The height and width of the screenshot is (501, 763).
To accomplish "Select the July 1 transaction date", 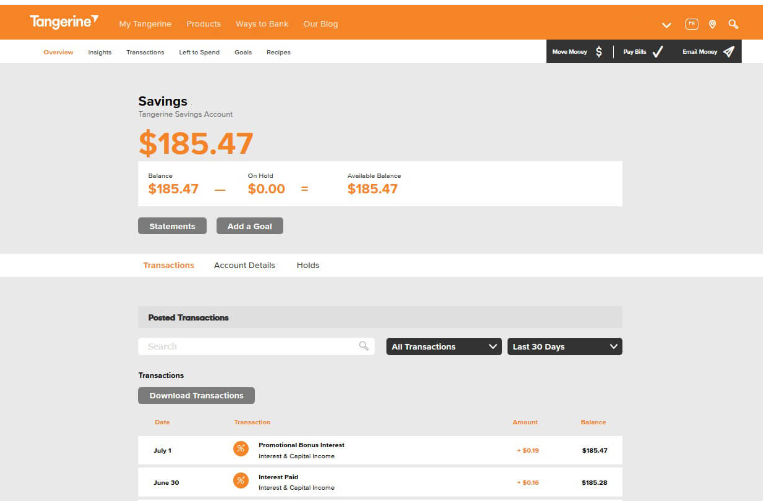I will click(163, 450).
